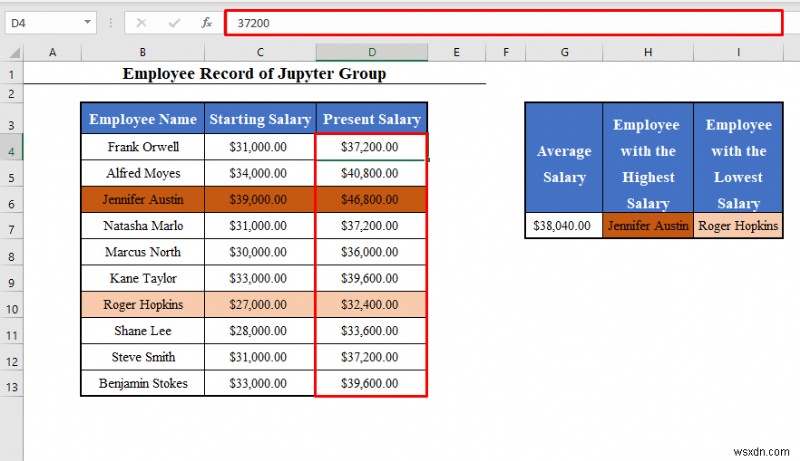
Task: Select the 'Steve Smith' cell
Action: (143, 357)
